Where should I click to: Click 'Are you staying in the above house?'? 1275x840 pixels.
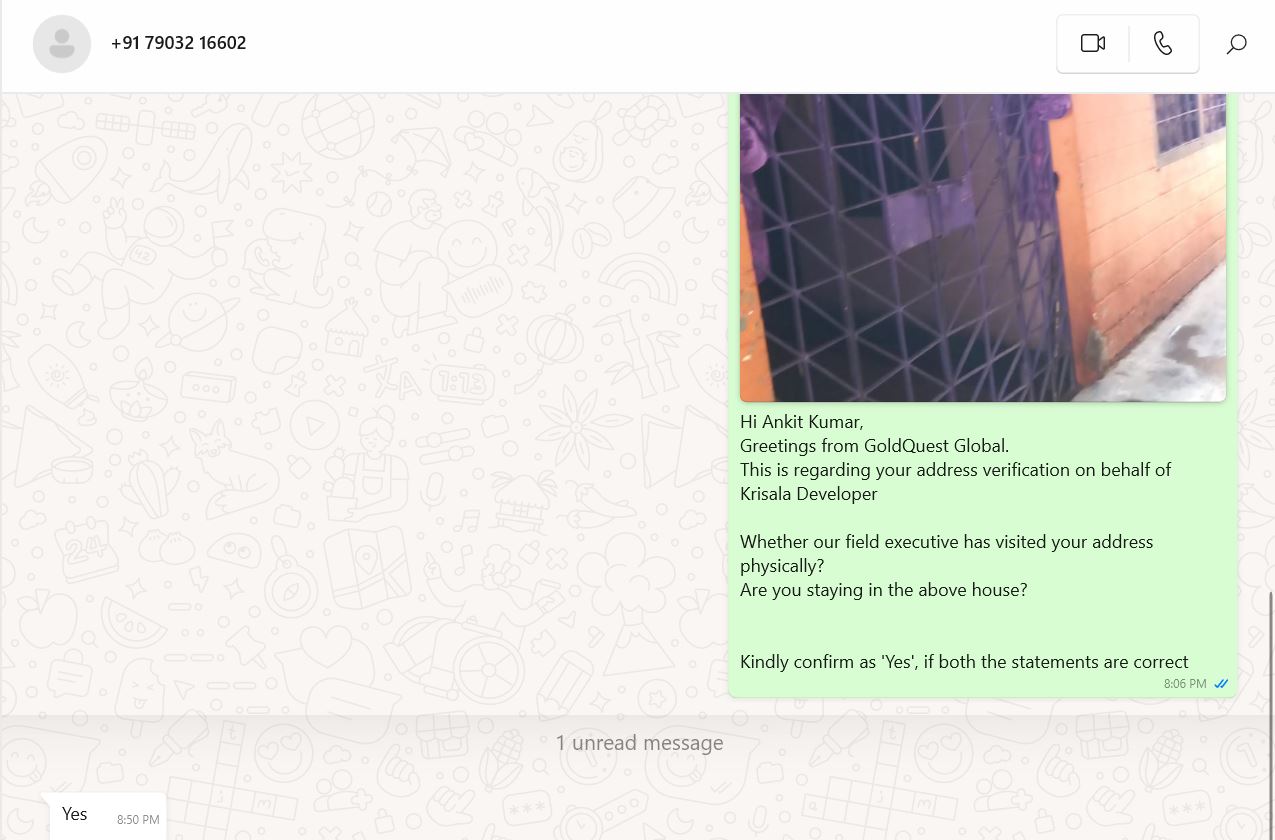click(x=883, y=590)
